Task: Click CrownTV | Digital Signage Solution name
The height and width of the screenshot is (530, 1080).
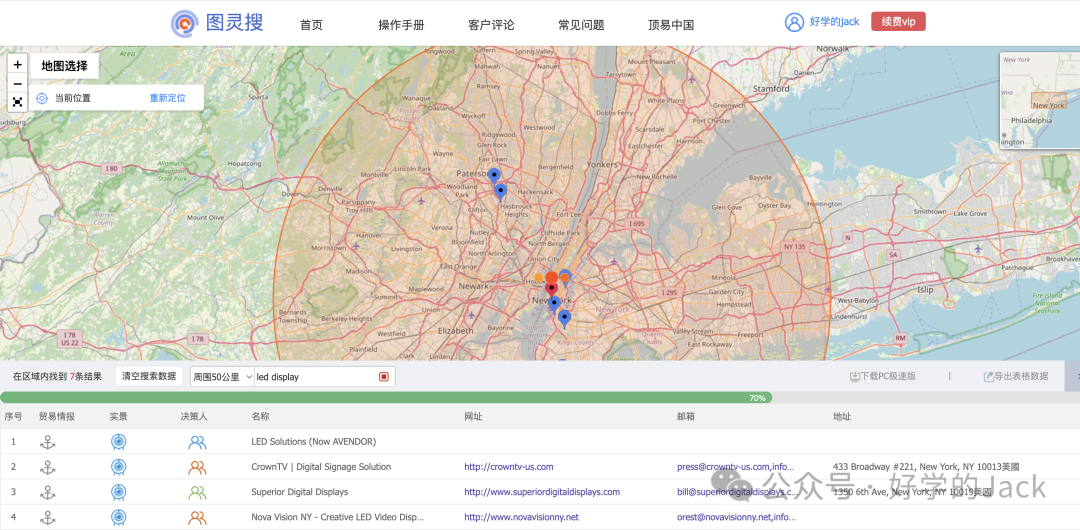Action: pos(321,467)
